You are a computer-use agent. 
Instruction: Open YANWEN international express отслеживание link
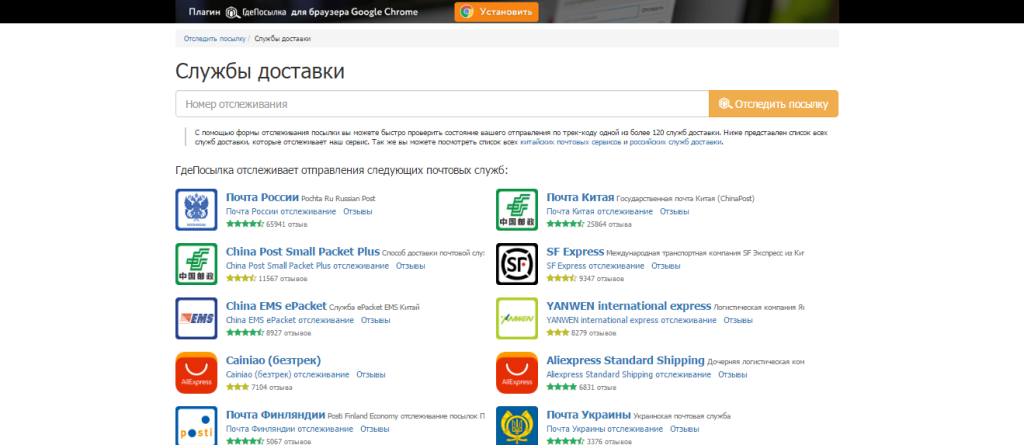[632, 320]
